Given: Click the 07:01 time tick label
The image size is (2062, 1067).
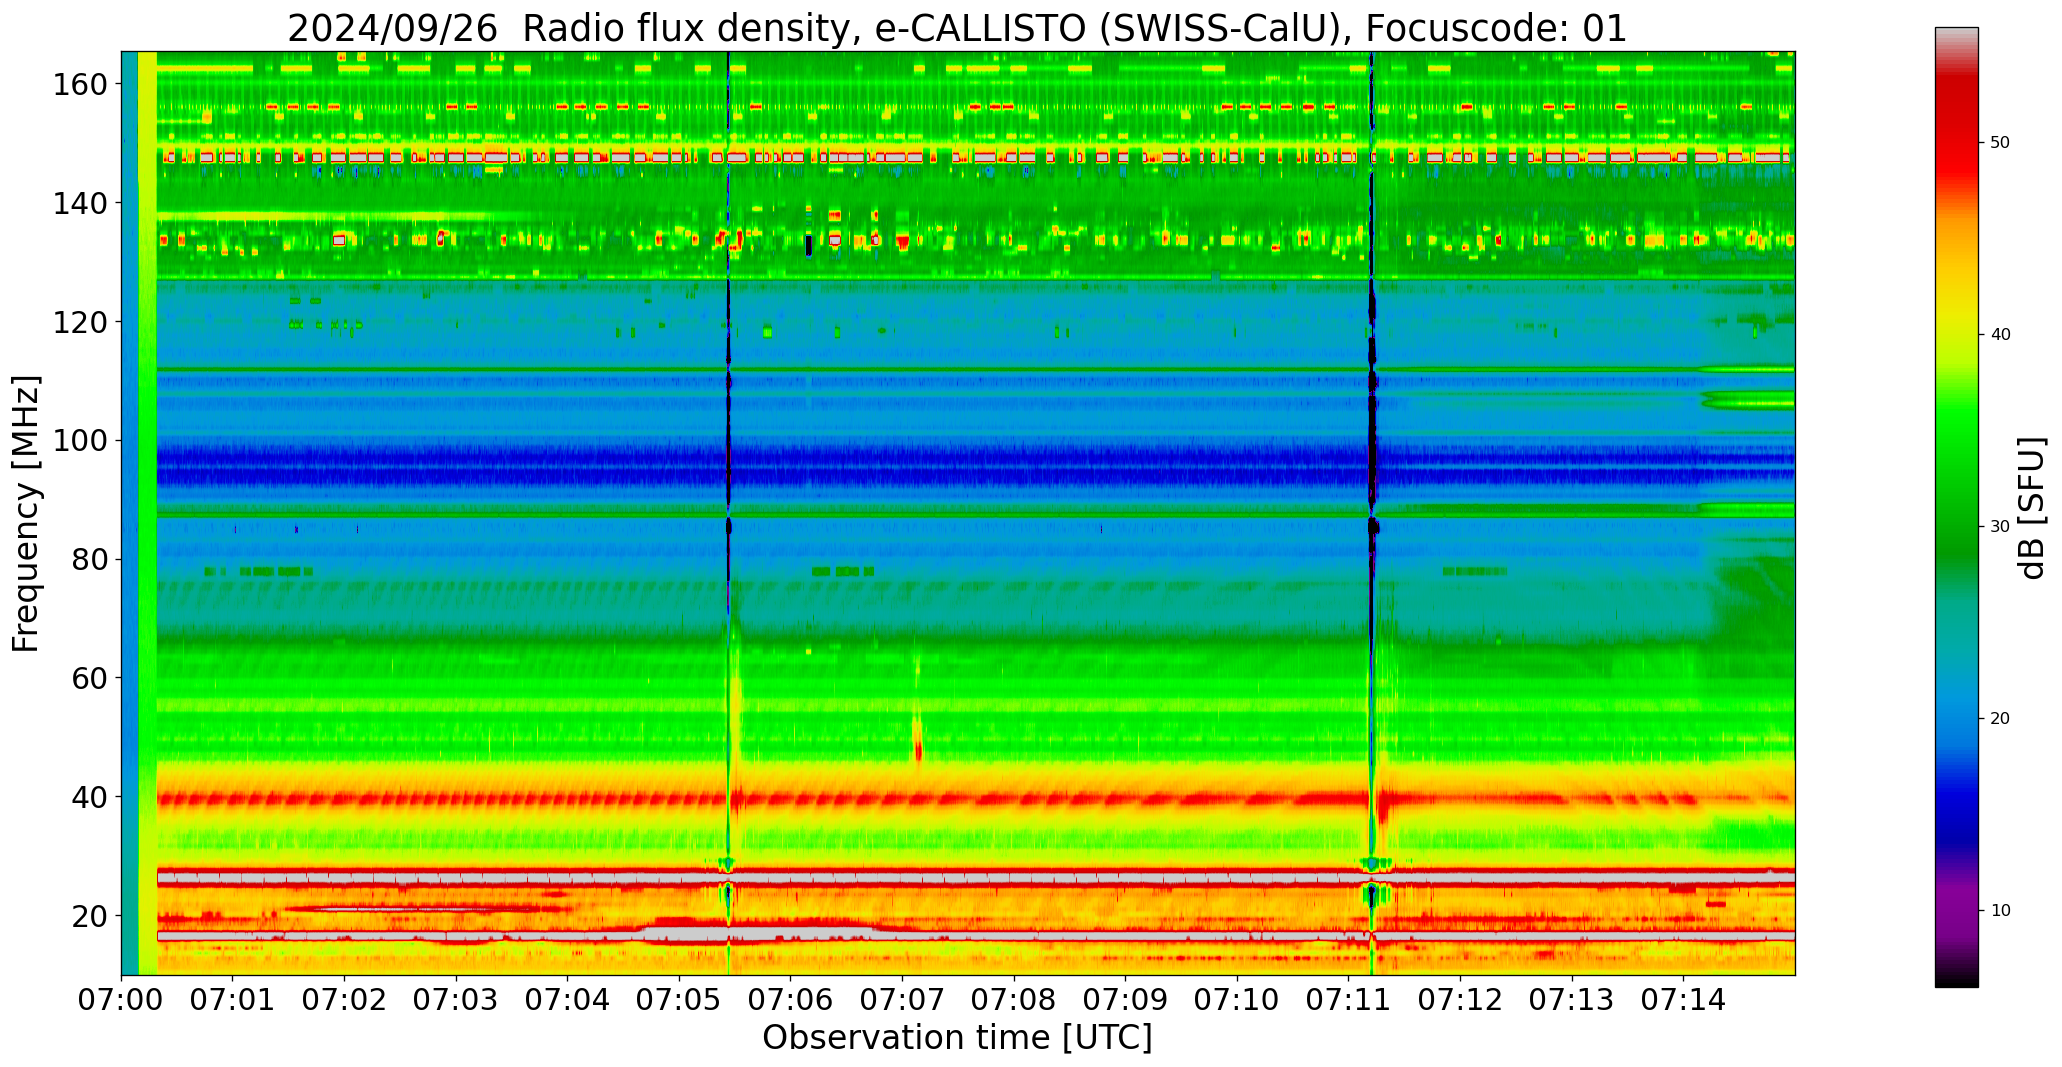Looking at the screenshot, I should point(233,1000).
